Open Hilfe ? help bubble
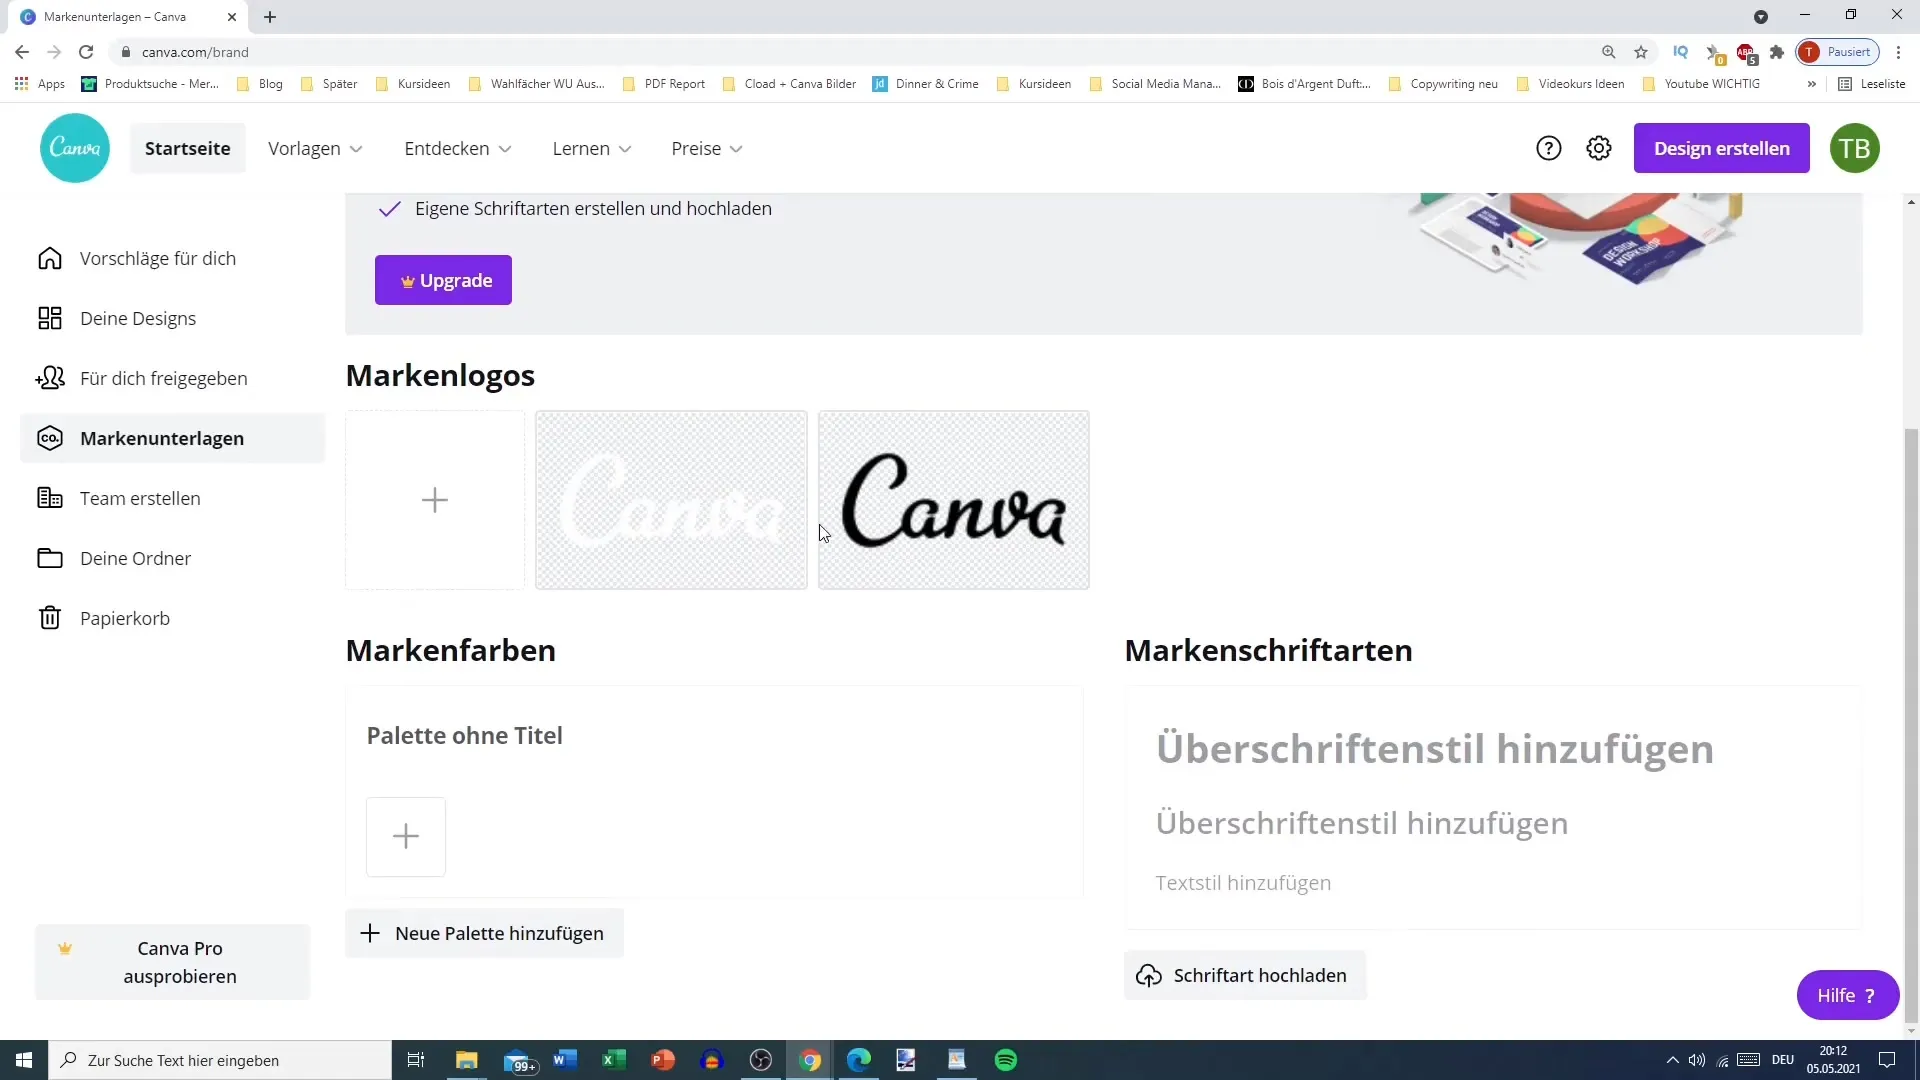 1847,995
